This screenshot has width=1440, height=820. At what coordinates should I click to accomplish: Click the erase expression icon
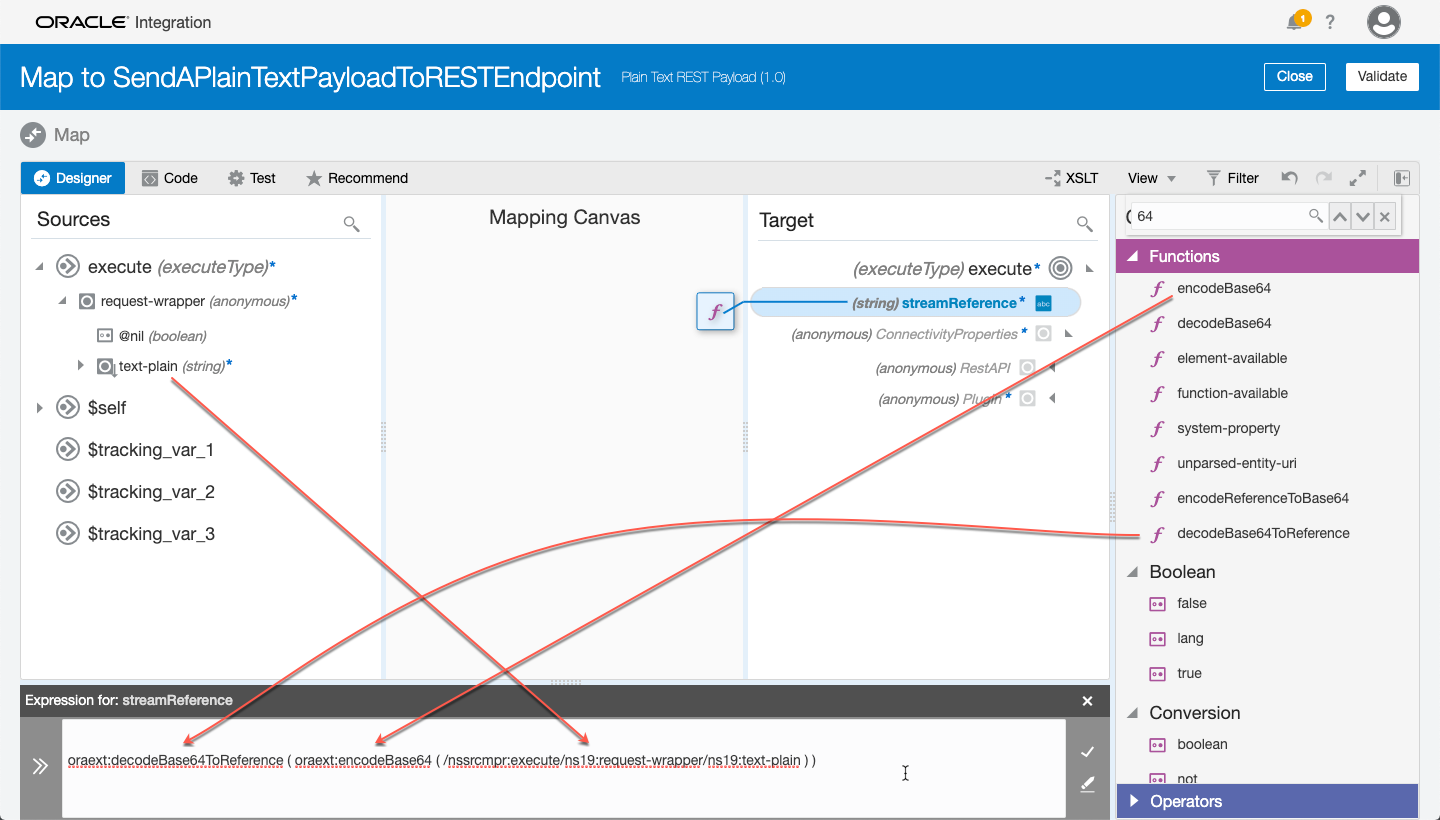[1088, 785]
